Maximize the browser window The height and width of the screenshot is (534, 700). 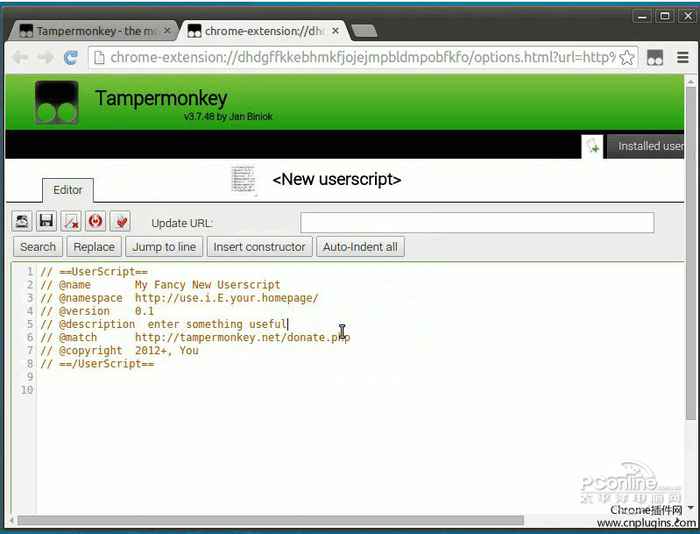point(665,16)
